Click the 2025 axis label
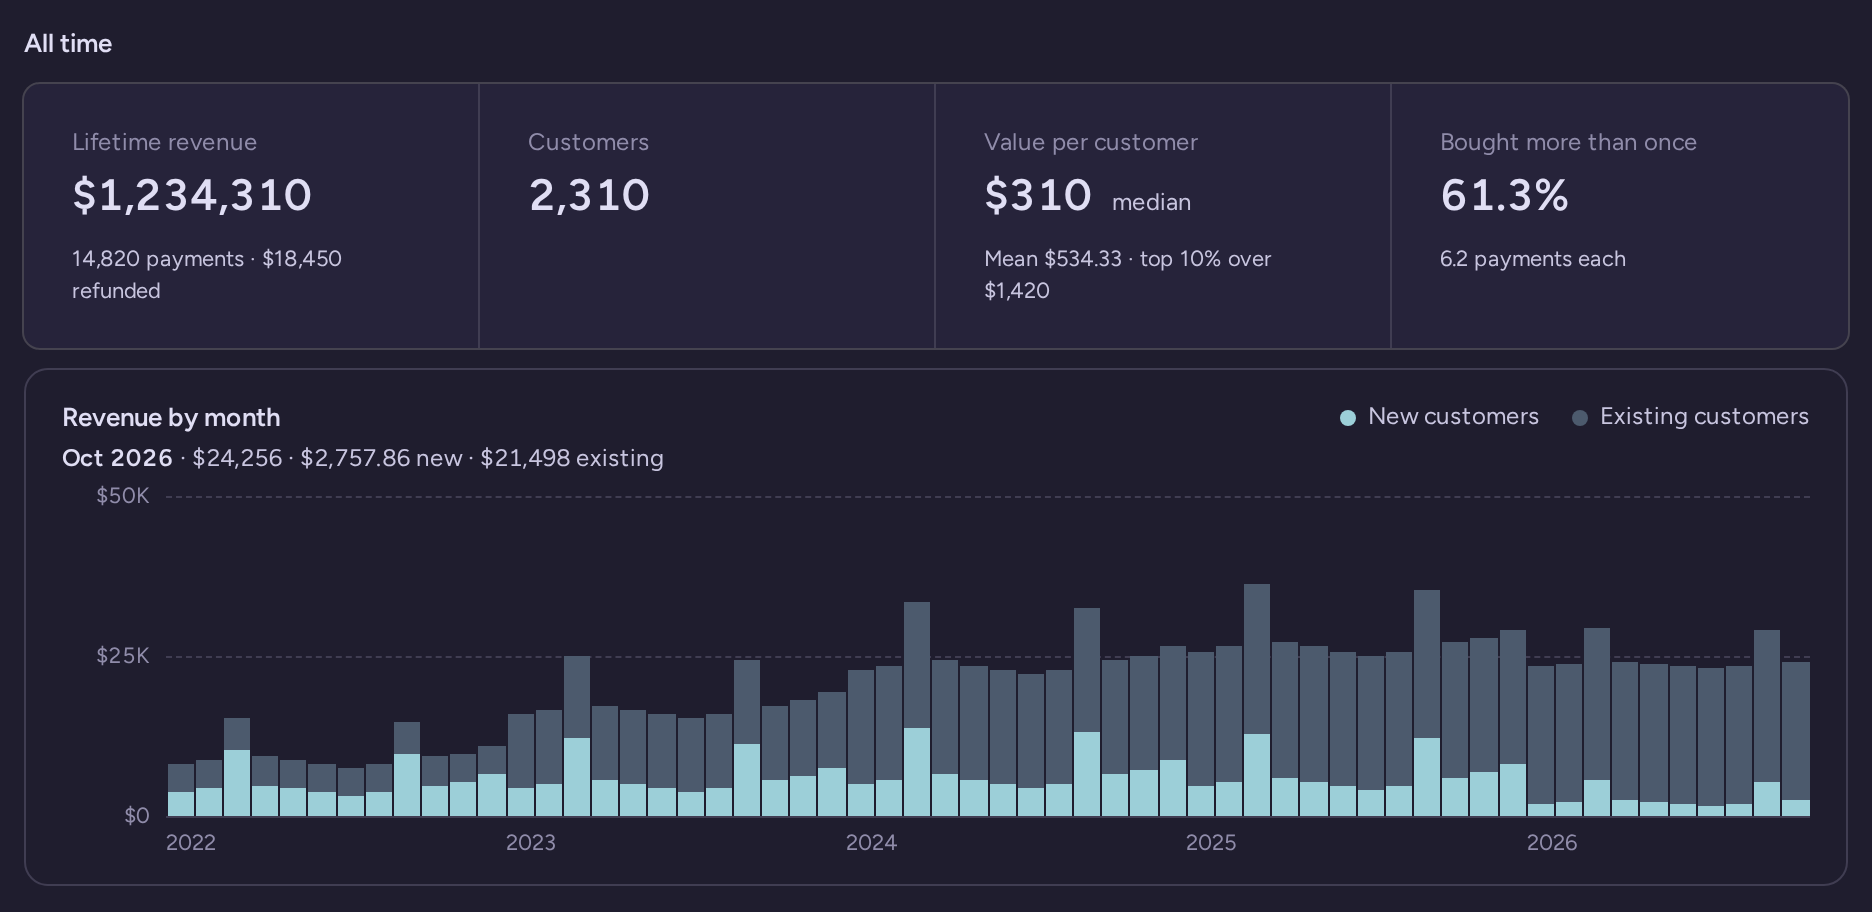The height and width of the screenshot is (912, 1872). coord(1211,843)
